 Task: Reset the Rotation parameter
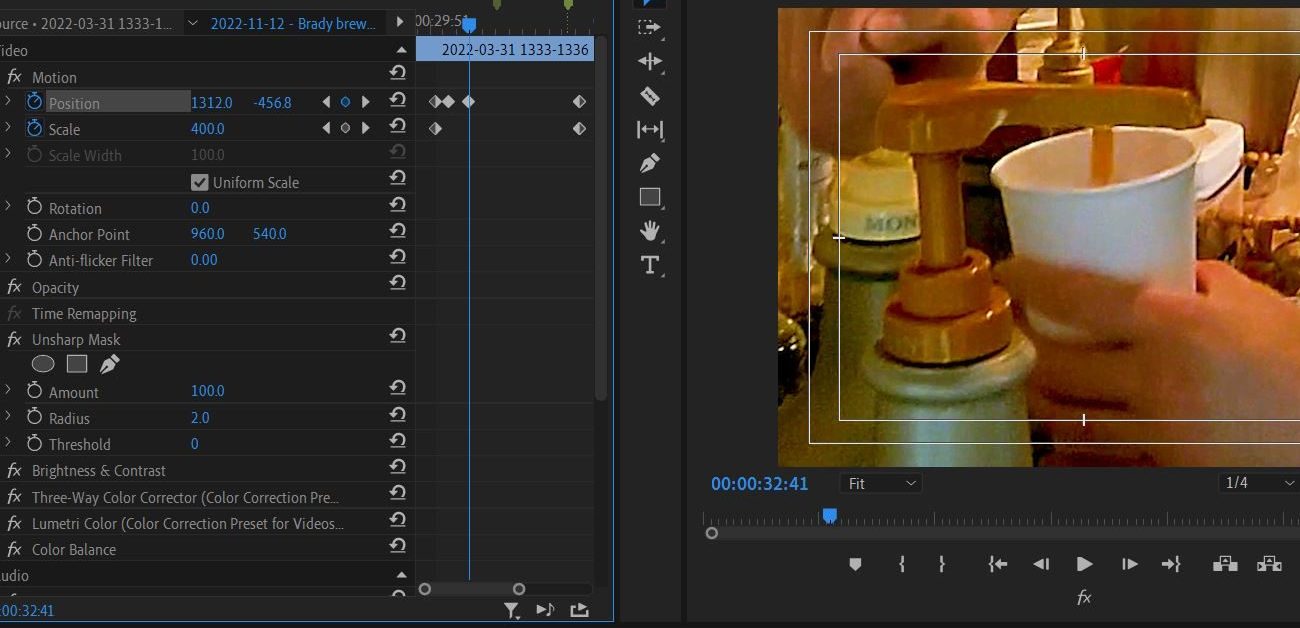[398, 205]
